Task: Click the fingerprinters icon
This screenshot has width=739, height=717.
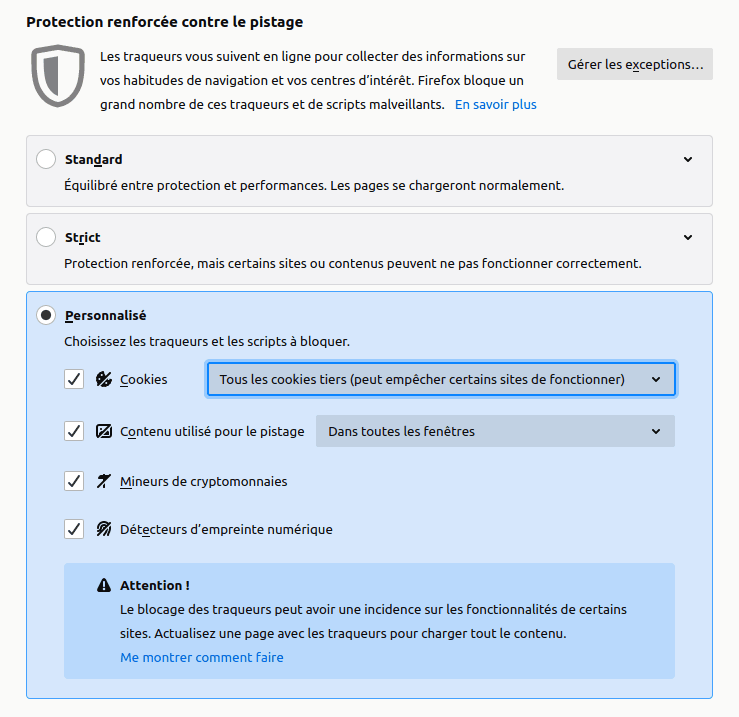Action: point(103,530)
